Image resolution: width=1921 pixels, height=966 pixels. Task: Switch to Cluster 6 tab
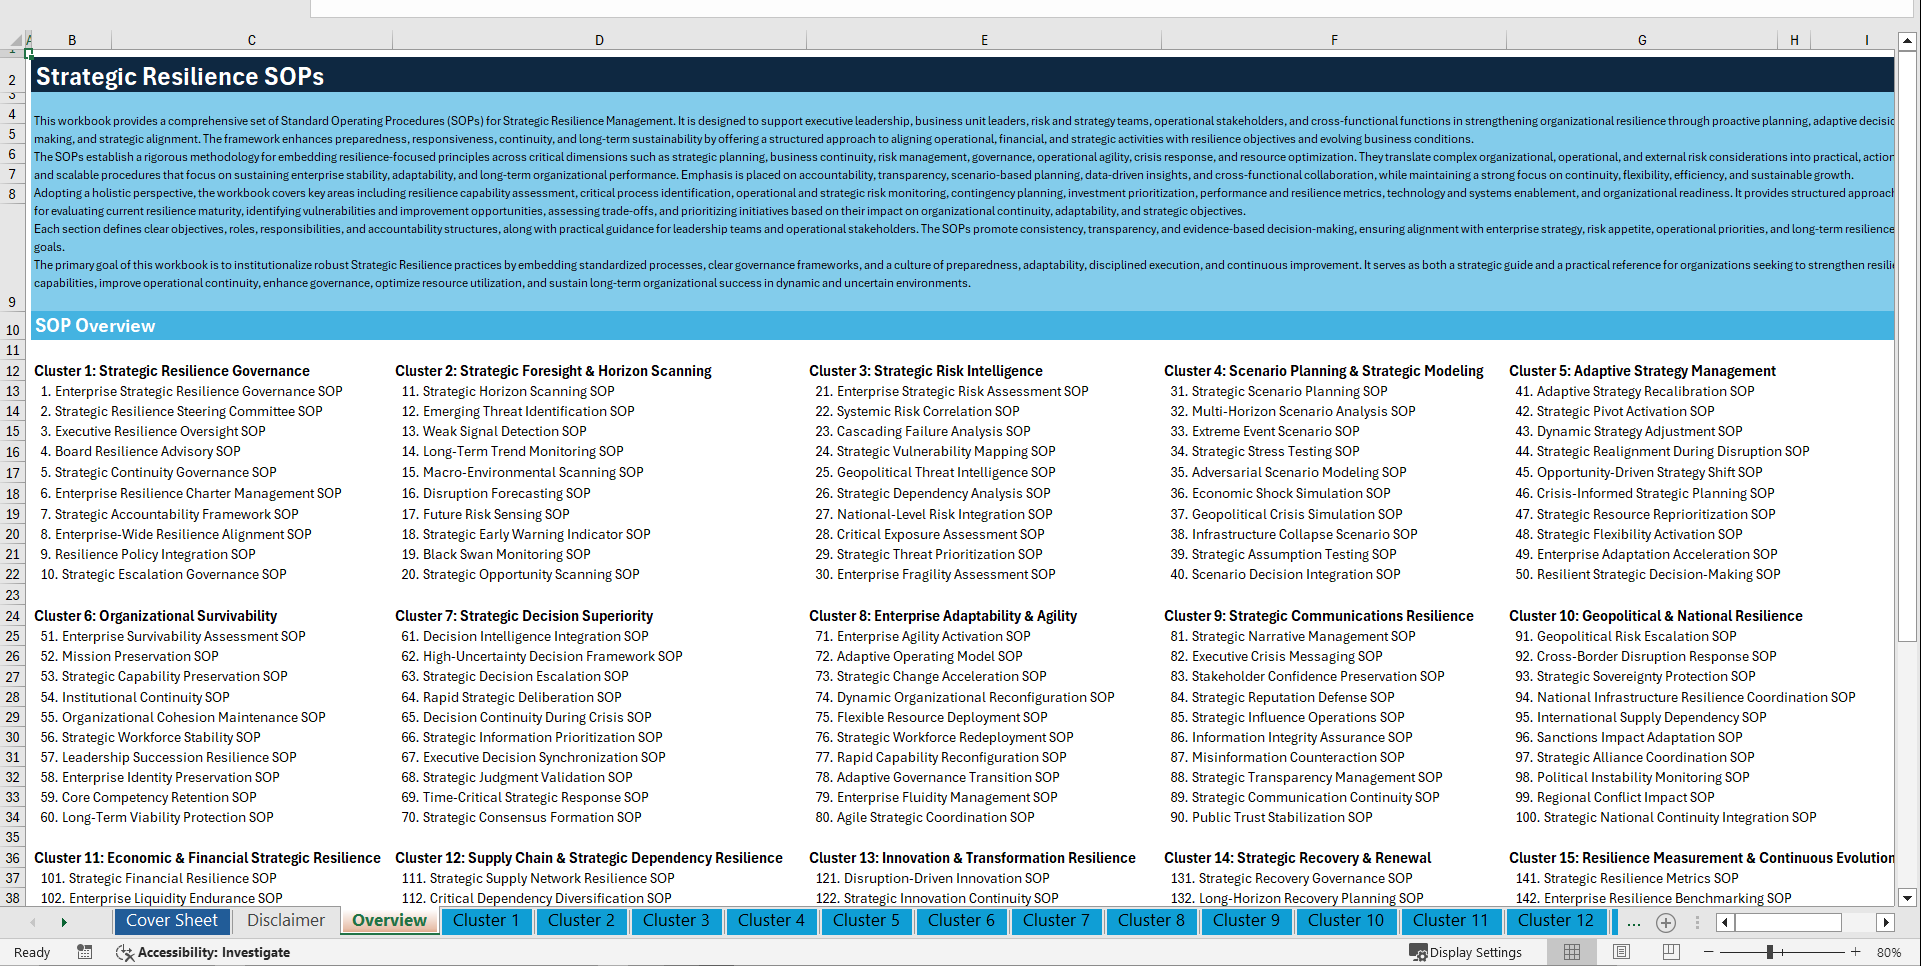[961, 921]
